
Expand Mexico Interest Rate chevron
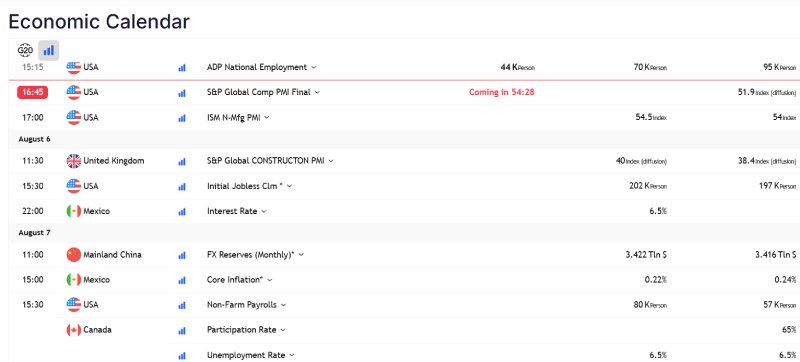pyautogui.click(x=264, y=211)
